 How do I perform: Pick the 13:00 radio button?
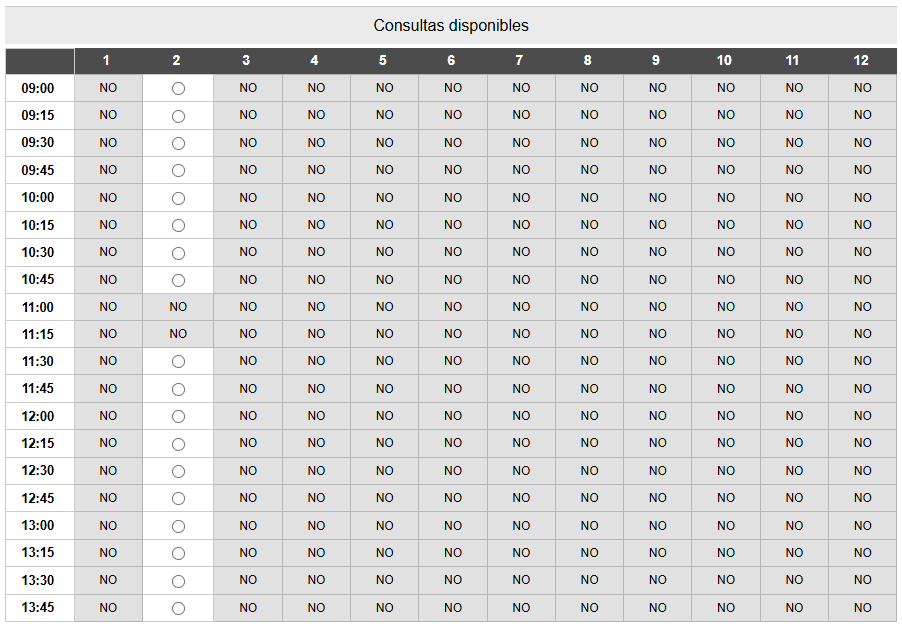point(178,526)
